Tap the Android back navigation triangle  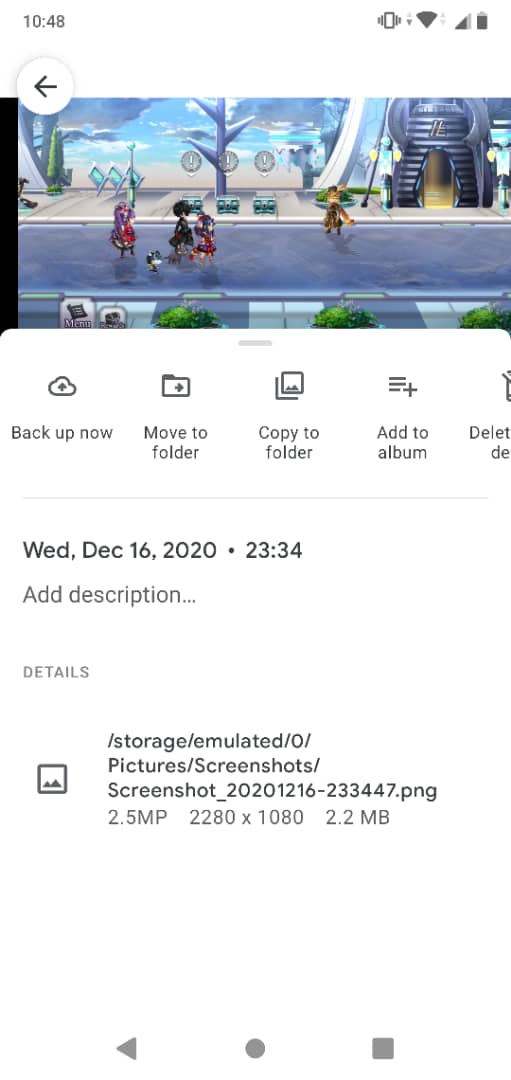click(x=127, y=1048)
